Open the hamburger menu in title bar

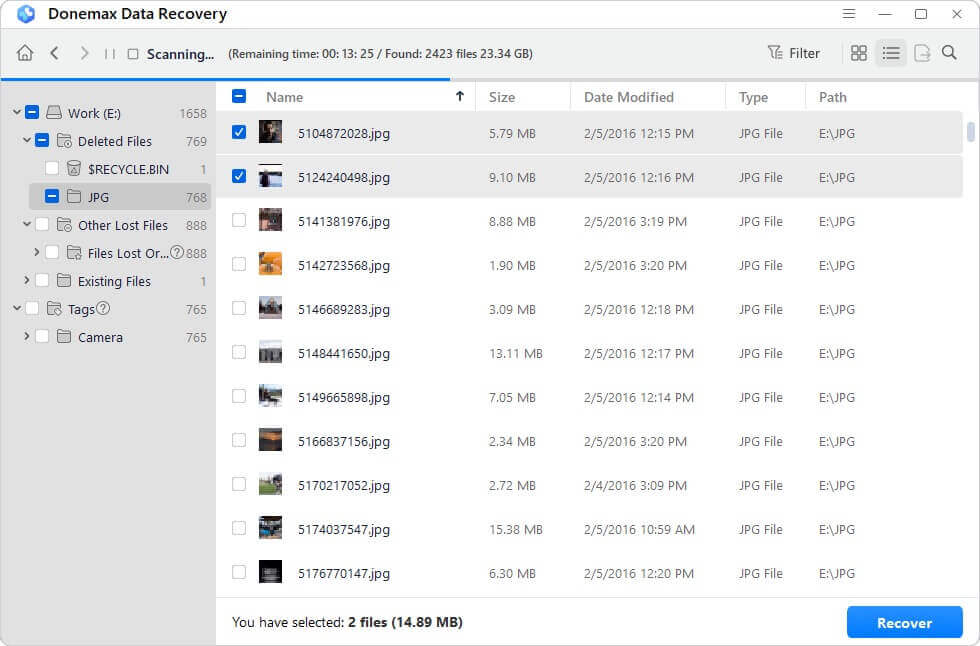pos(849,14)
